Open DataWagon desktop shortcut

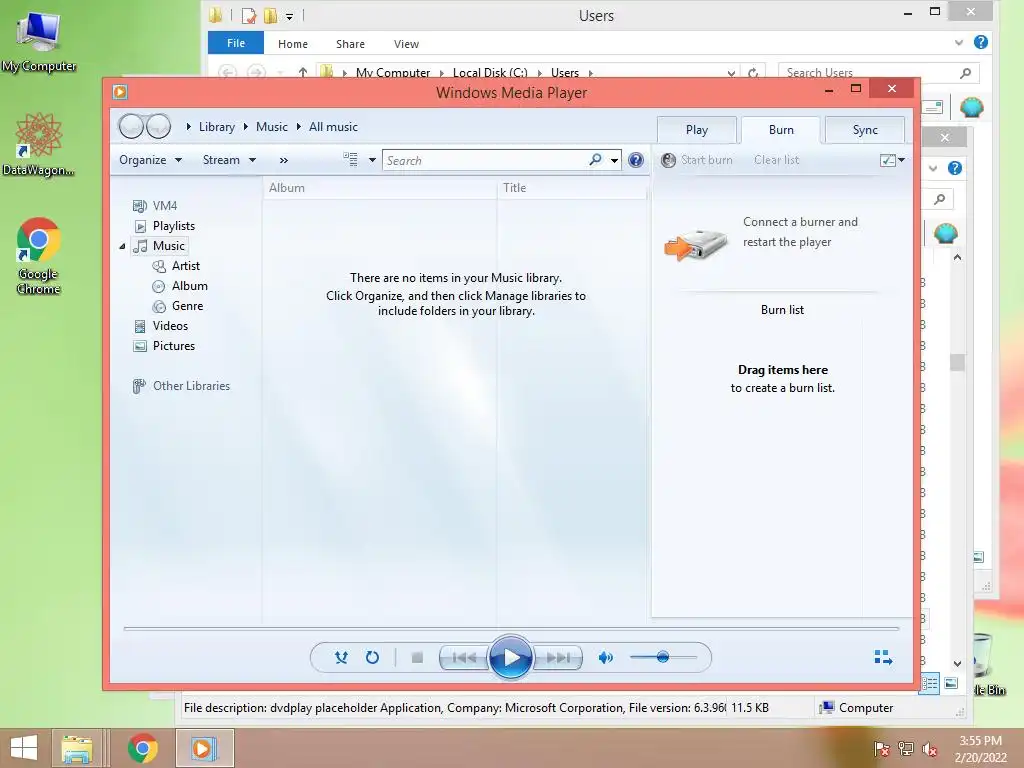39,144
